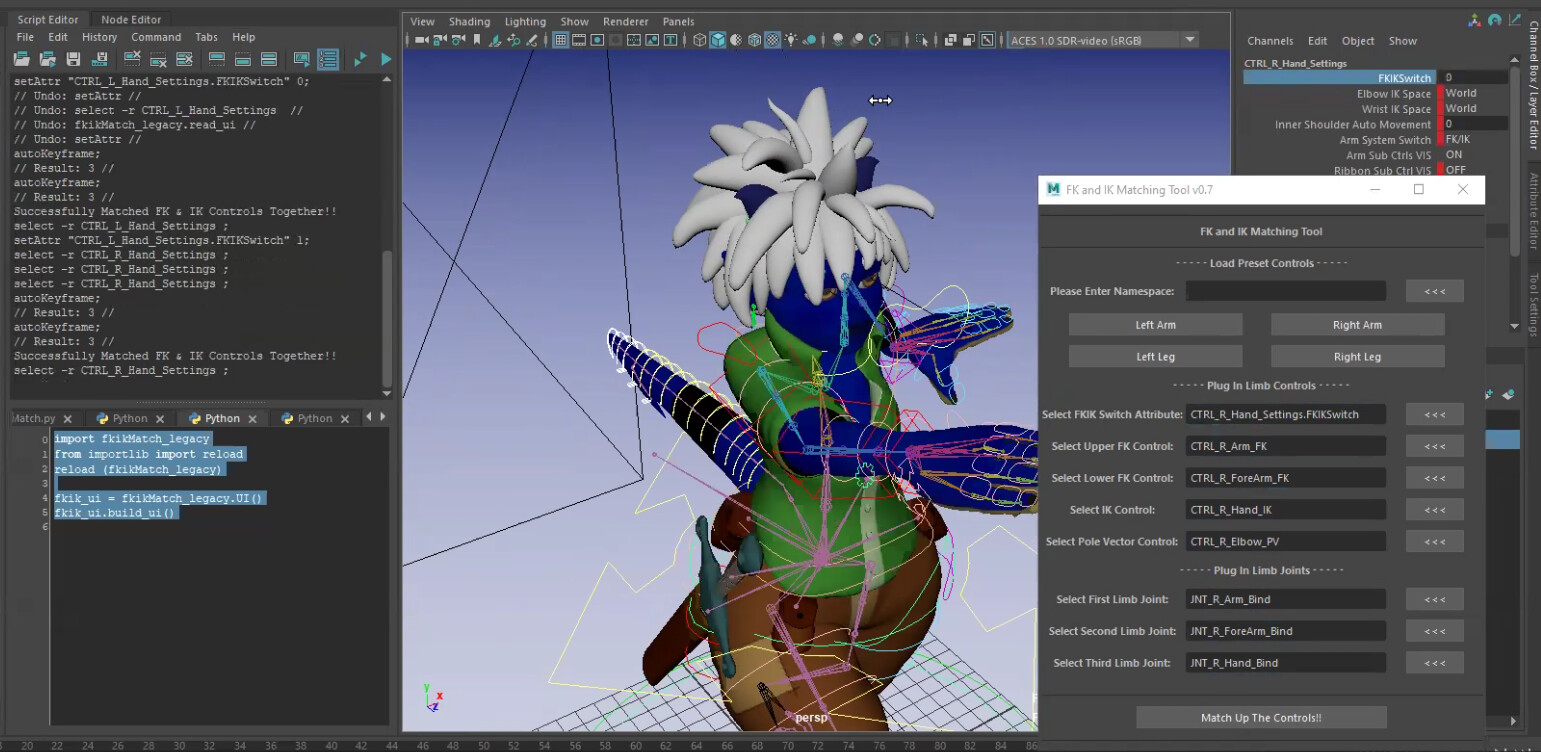Enable the Screen-space Ambient Occlusion toggle

[x=857, y=39]
